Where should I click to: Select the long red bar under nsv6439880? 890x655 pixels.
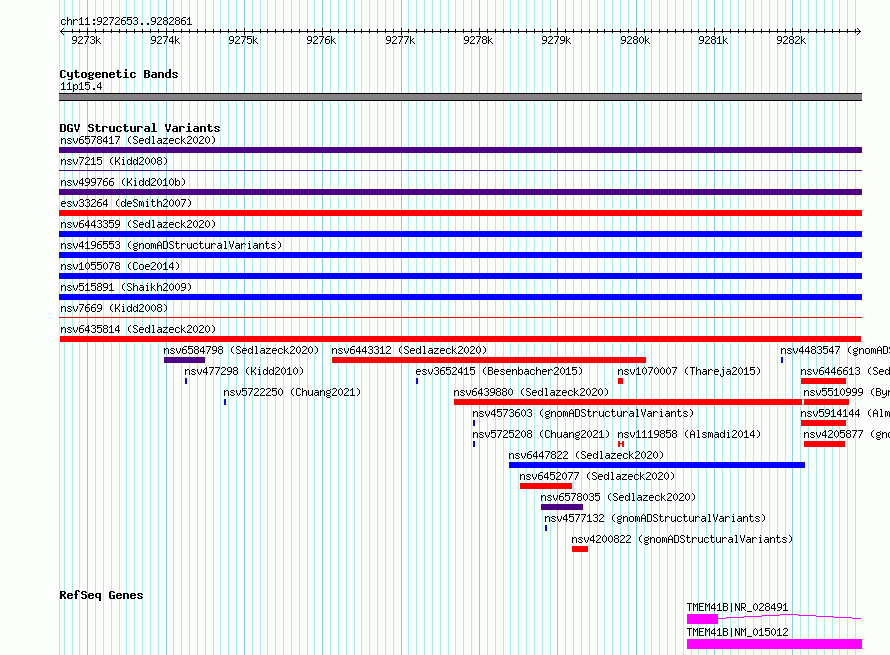(628, 402)
